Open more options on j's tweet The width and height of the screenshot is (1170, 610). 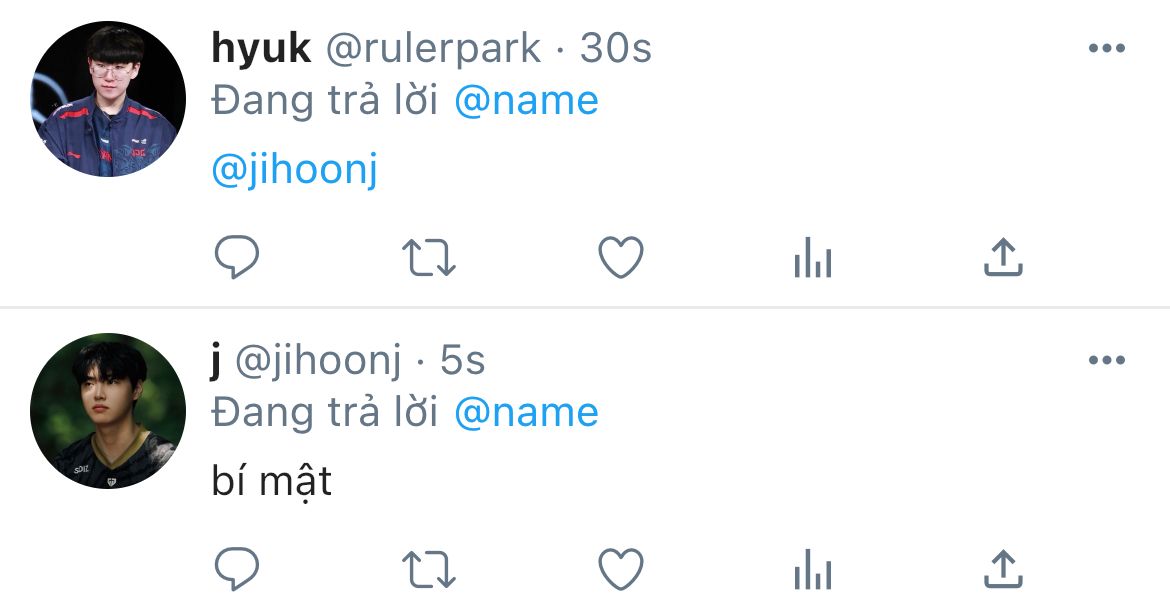click(1107, 360)
